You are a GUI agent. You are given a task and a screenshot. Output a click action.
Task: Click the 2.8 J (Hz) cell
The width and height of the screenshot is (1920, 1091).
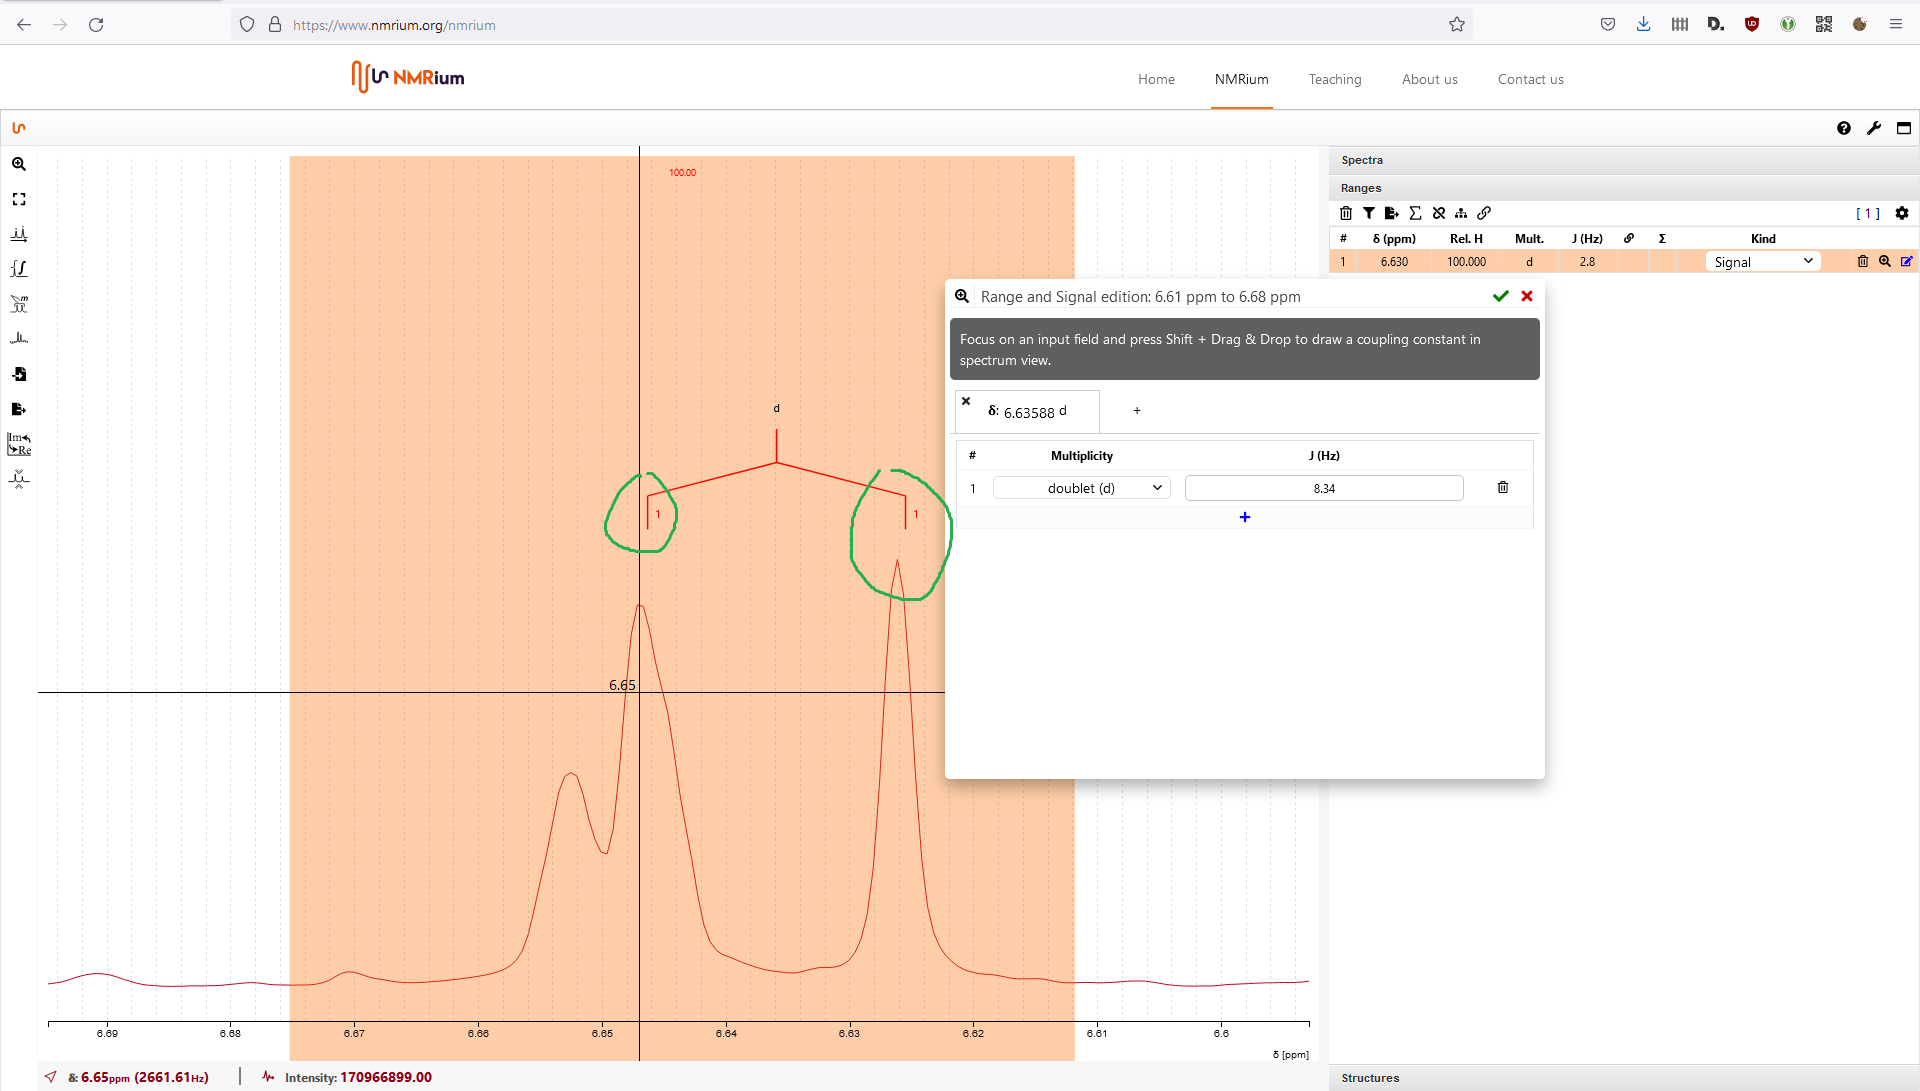[x=1587, y=262]
